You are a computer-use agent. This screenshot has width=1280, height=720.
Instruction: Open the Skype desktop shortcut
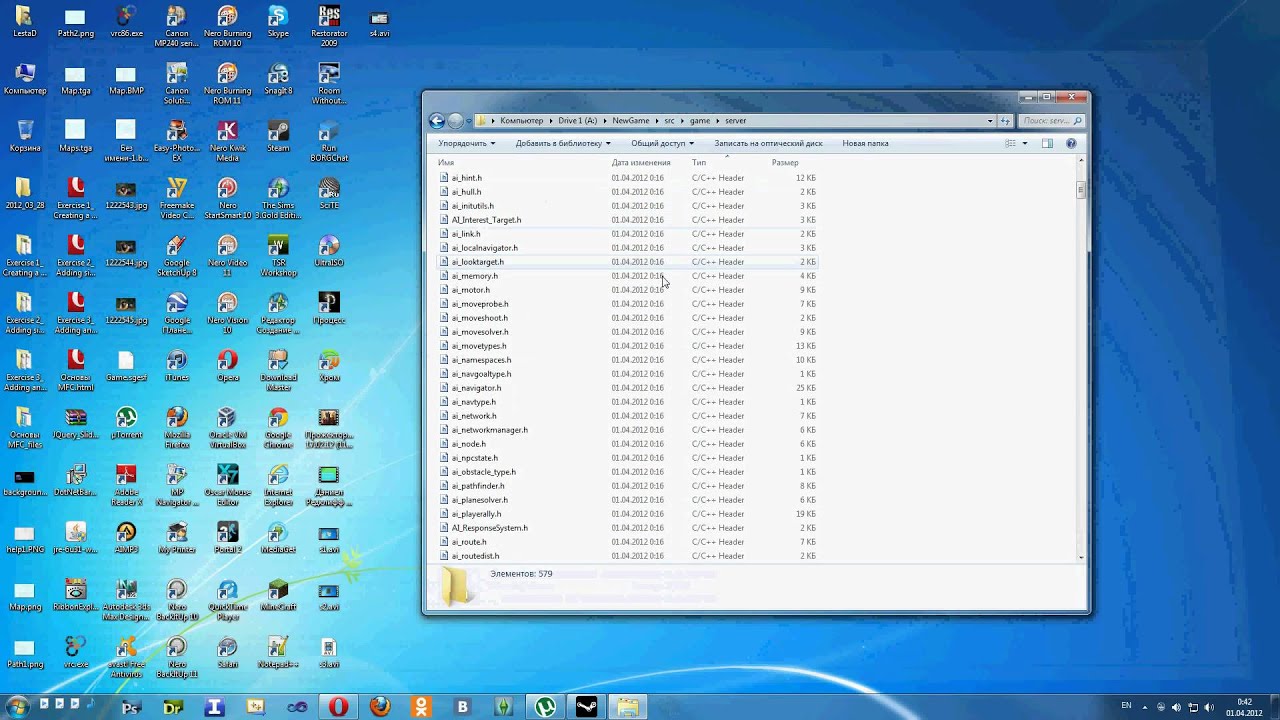tap(278, 22)
